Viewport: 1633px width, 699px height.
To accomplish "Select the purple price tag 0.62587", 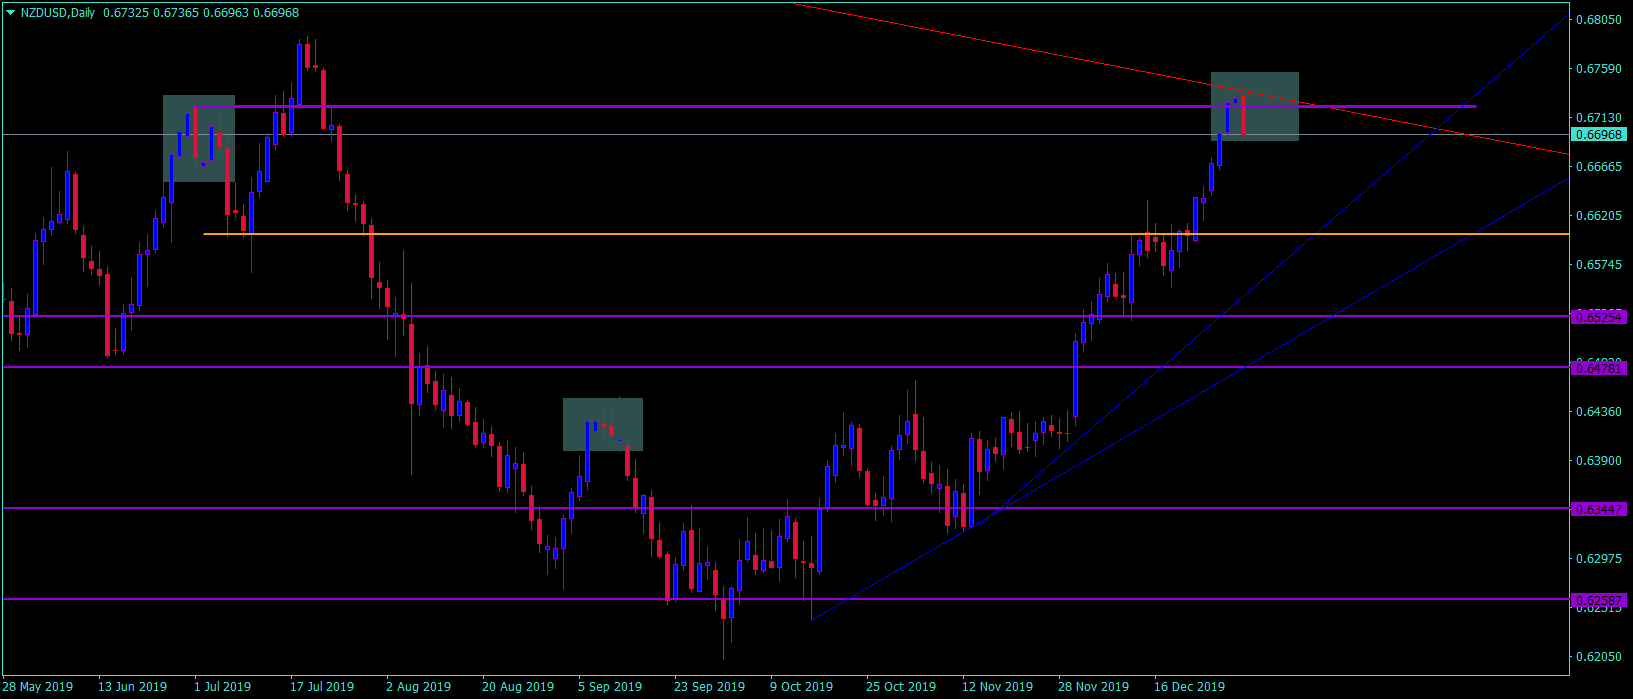I will (x=1600, y=600).
